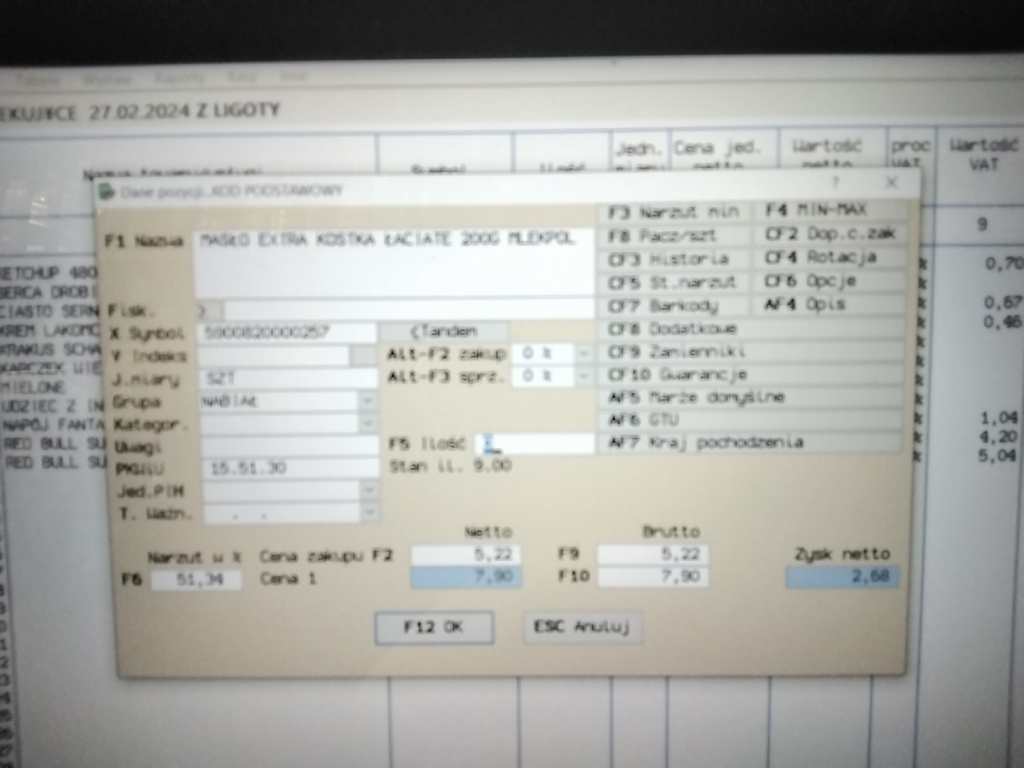Image resolution: width=1024 pixels, height=768 pixels.
Task: Focus the F1 Nazwa product name field
Action: (394, 262)
